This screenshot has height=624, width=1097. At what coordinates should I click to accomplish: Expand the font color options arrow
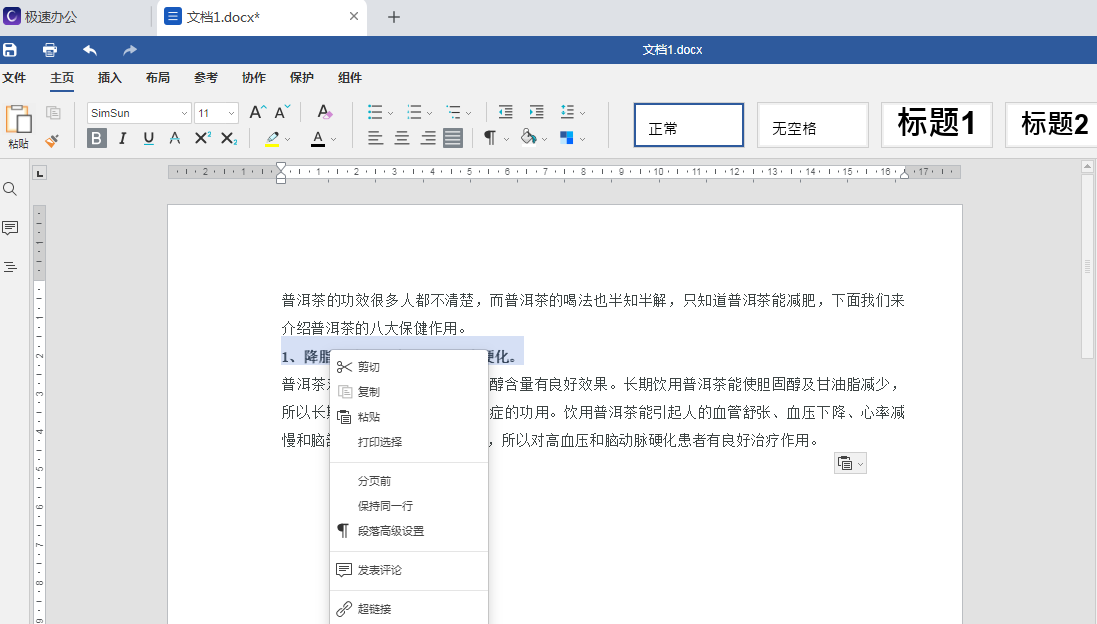click(x=333, y=139)
